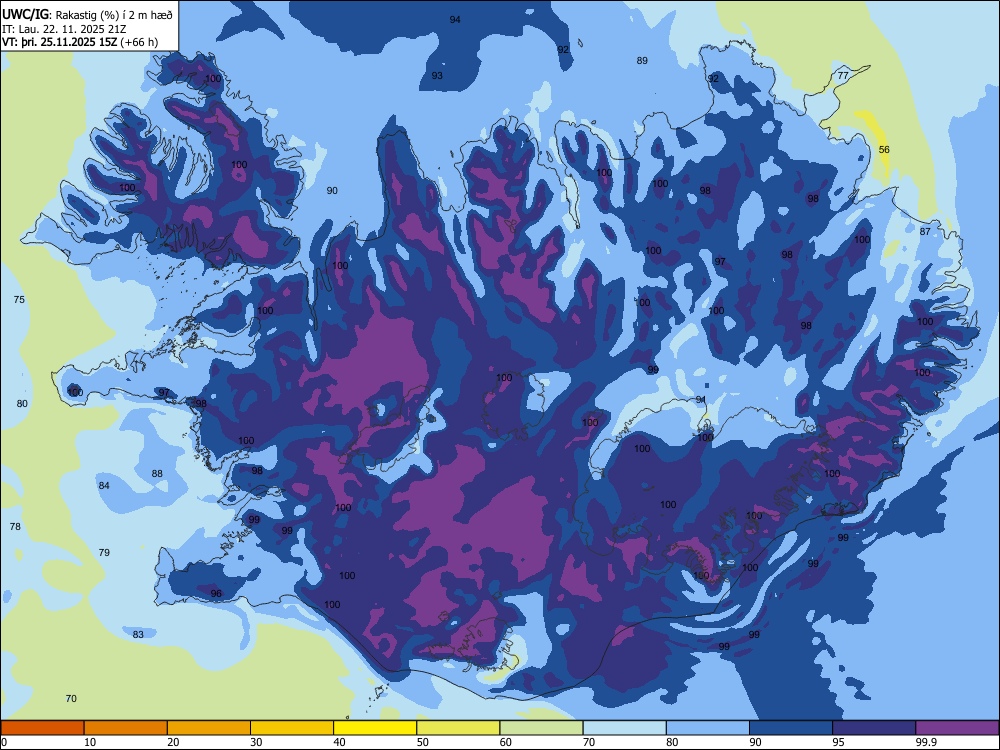
Task: Click the 0–10 dark orange legend swatch
Action: pos(42,728)
